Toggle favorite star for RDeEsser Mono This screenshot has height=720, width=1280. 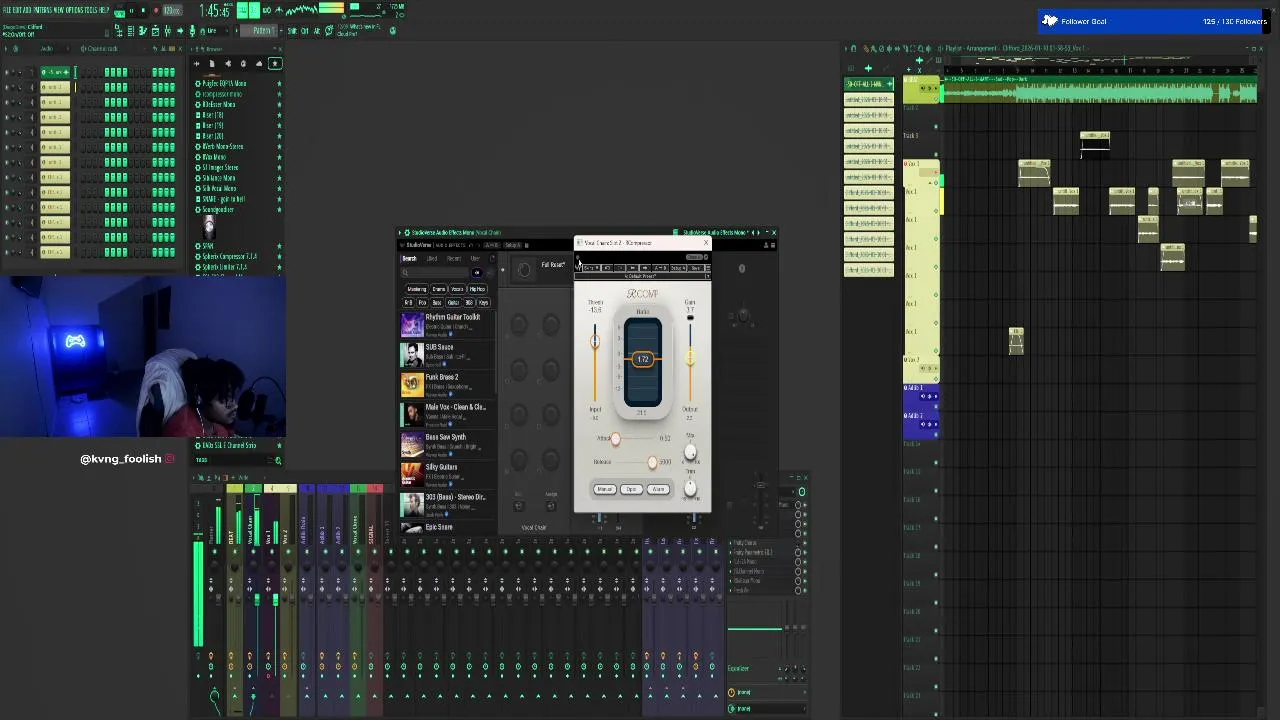tap(279, 104)
